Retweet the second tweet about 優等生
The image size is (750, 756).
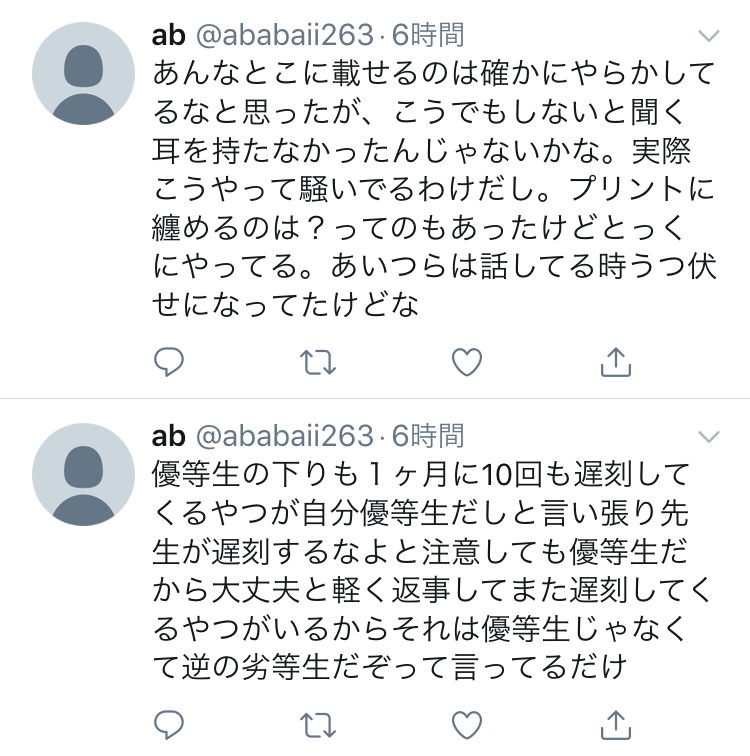click(x=317, y=723)
